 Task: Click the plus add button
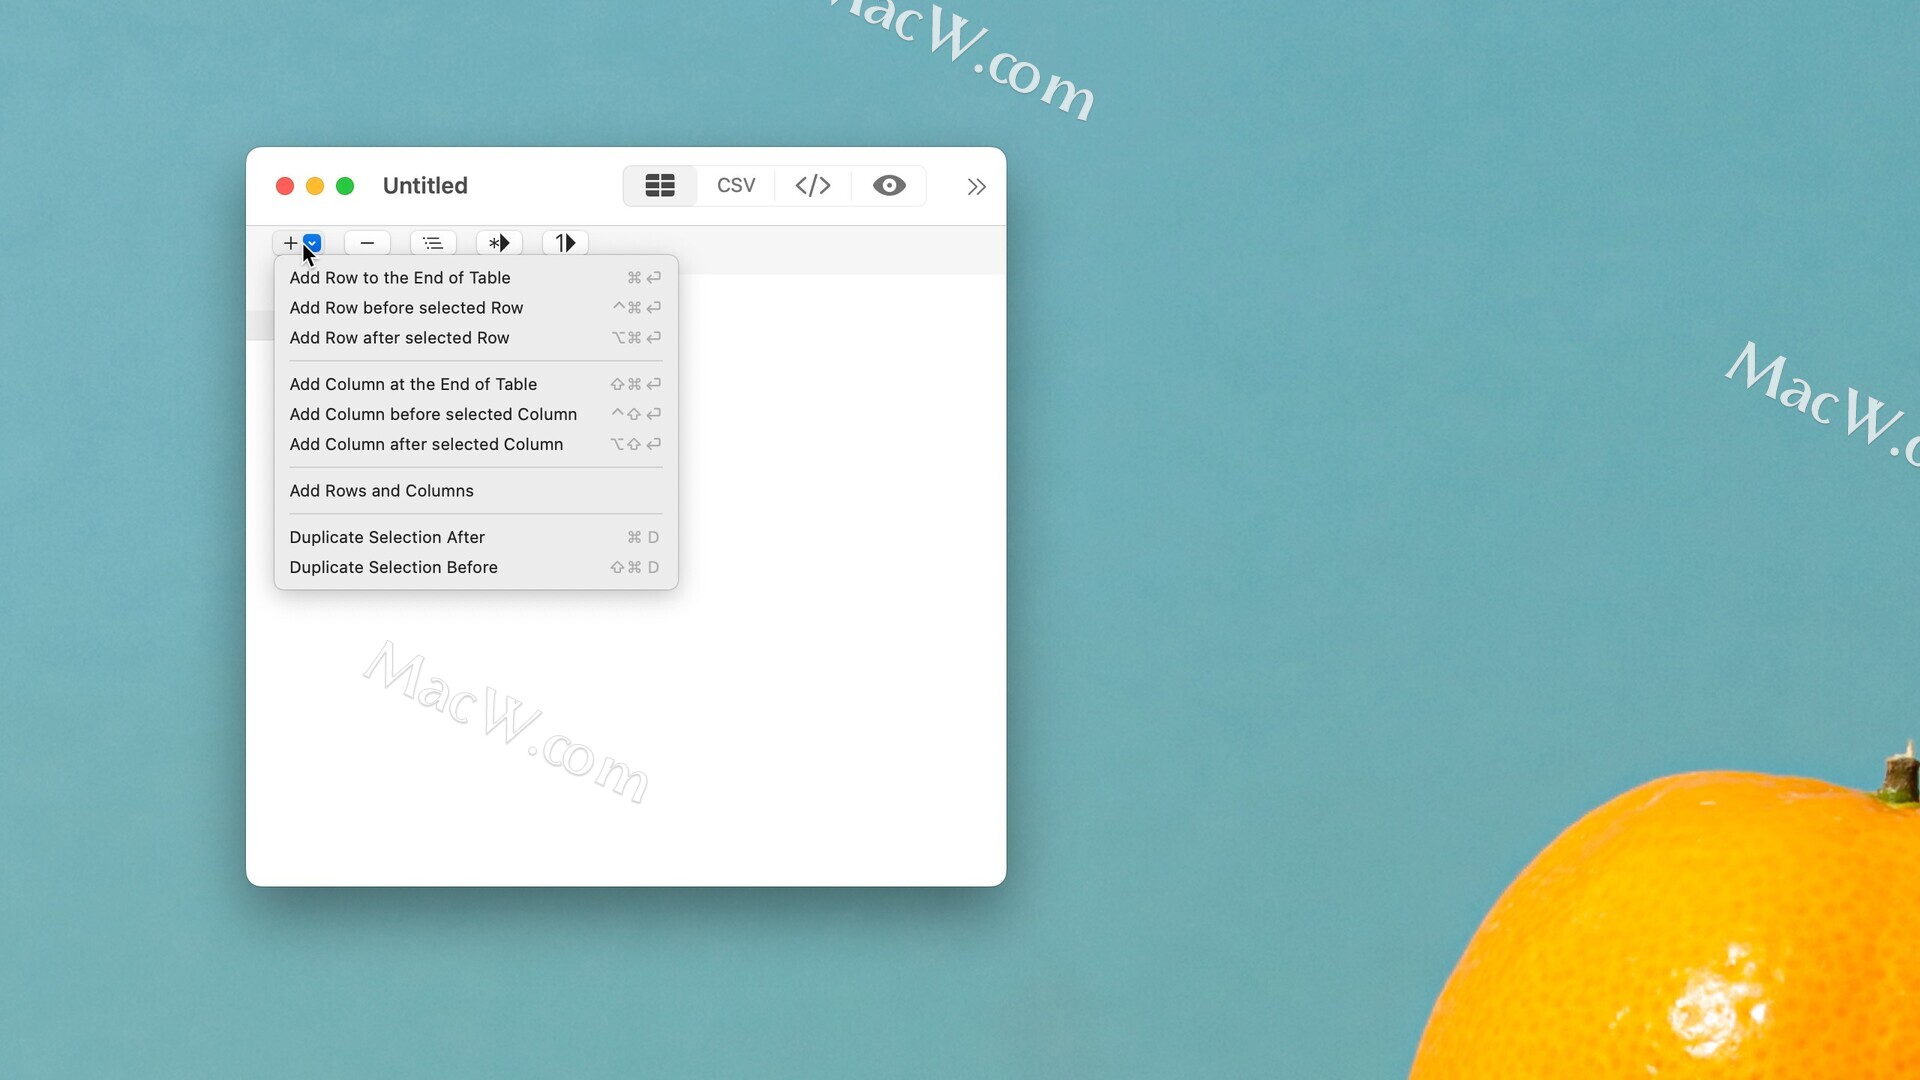pos(290,243)
